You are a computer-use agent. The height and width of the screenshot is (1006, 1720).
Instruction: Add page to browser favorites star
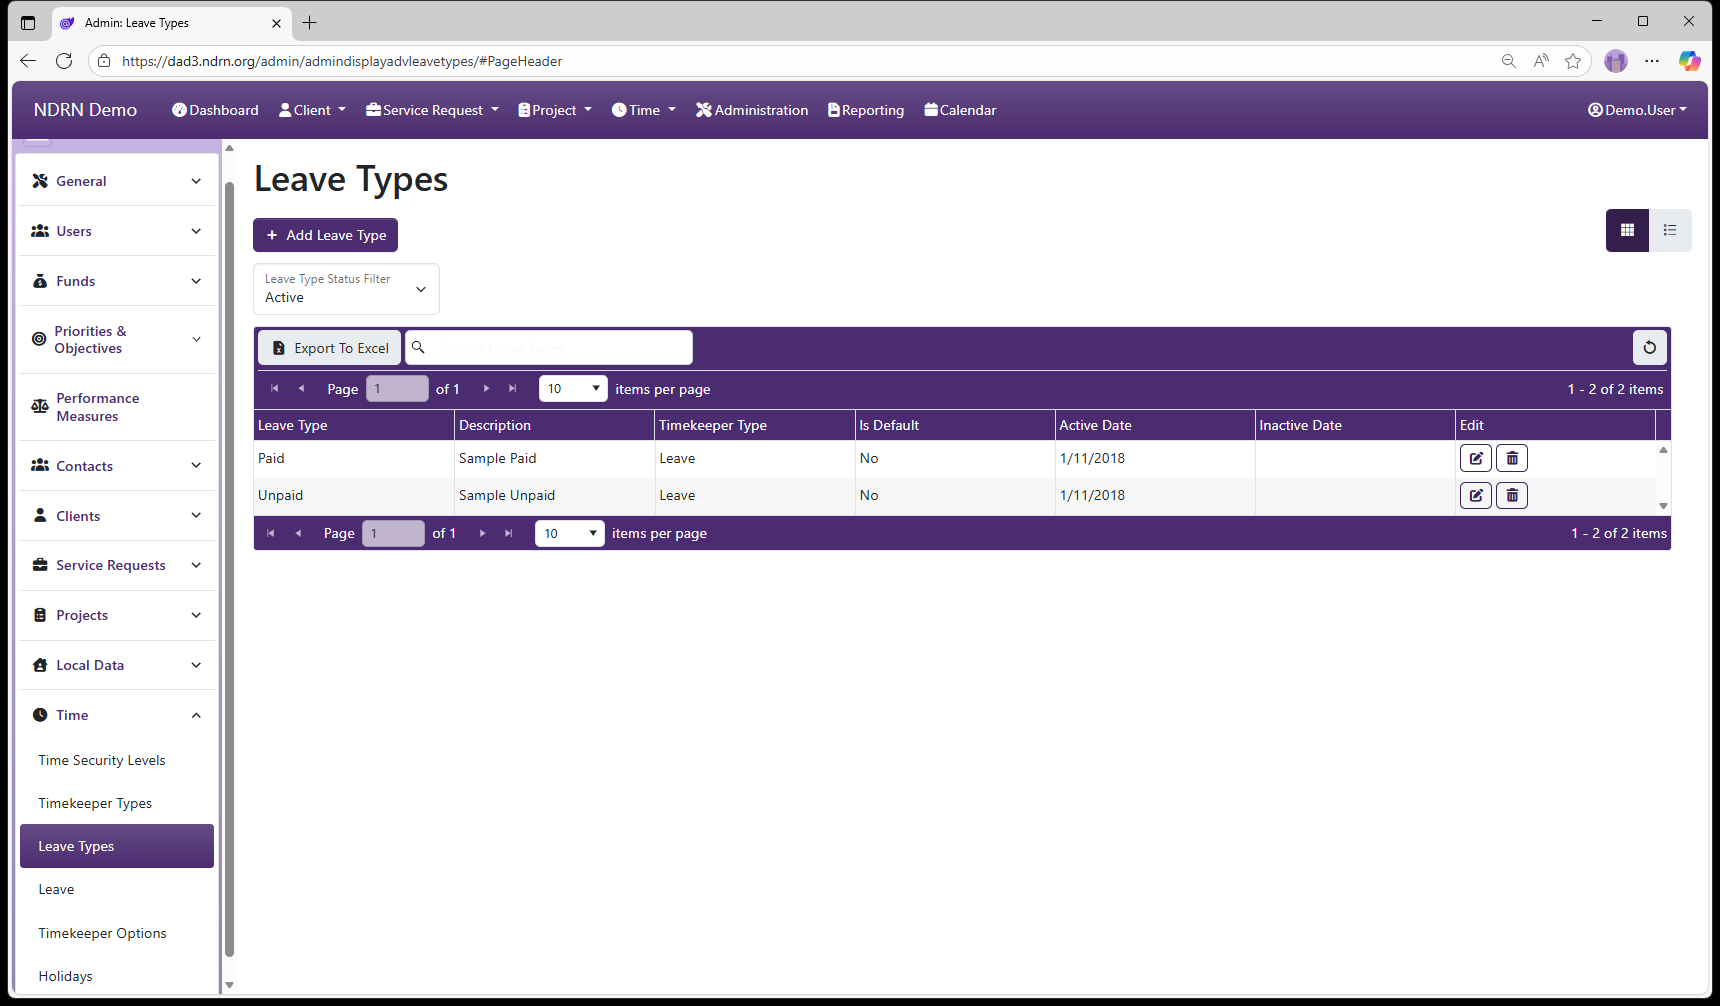(1573, 61)
